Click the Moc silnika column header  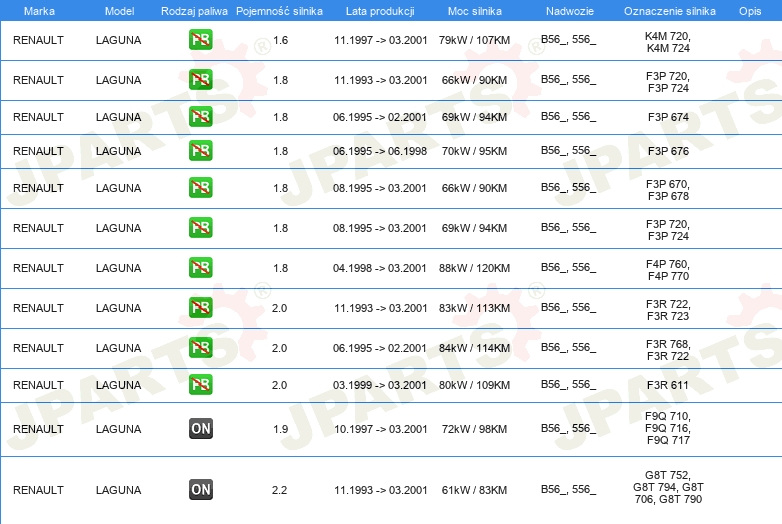pyautogui.click(x=475, y=11)
